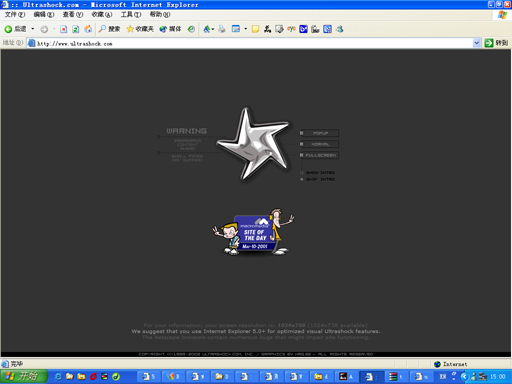Launch the site in POPUP mode
This screenshot has width=512, height=384.
[319, 133]
